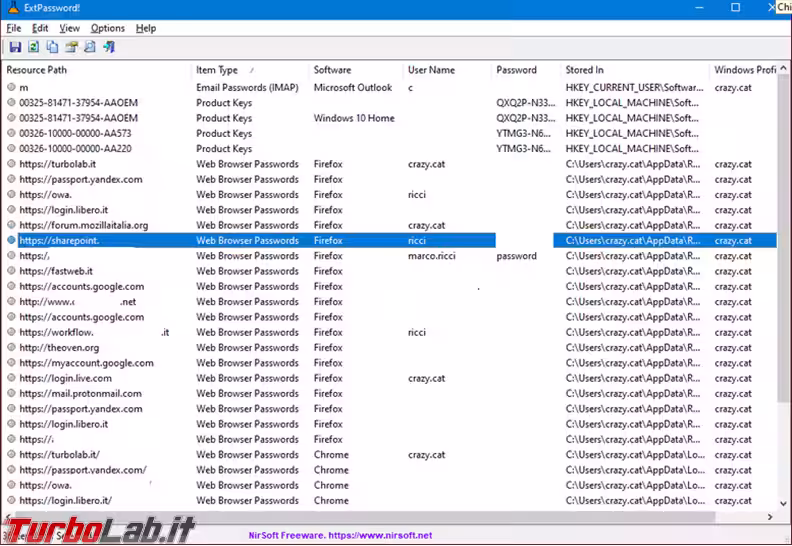The height and width of the screenshot is (546, 792).
Task: Click the Exit toolbar icon
Action: pos(109,47)
